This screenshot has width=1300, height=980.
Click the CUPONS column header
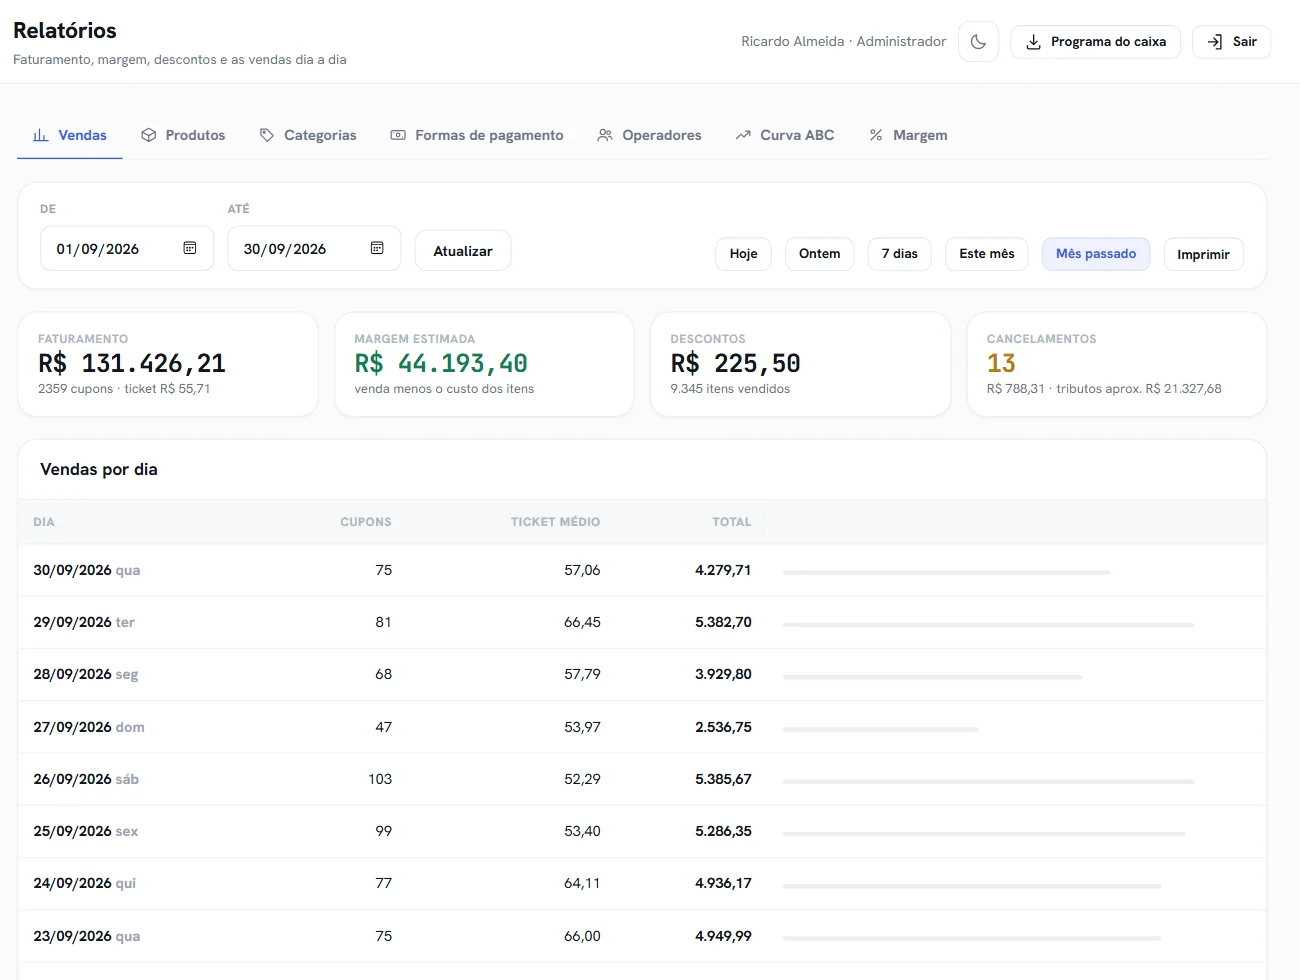pyautogui.click(x=366, y=522)
